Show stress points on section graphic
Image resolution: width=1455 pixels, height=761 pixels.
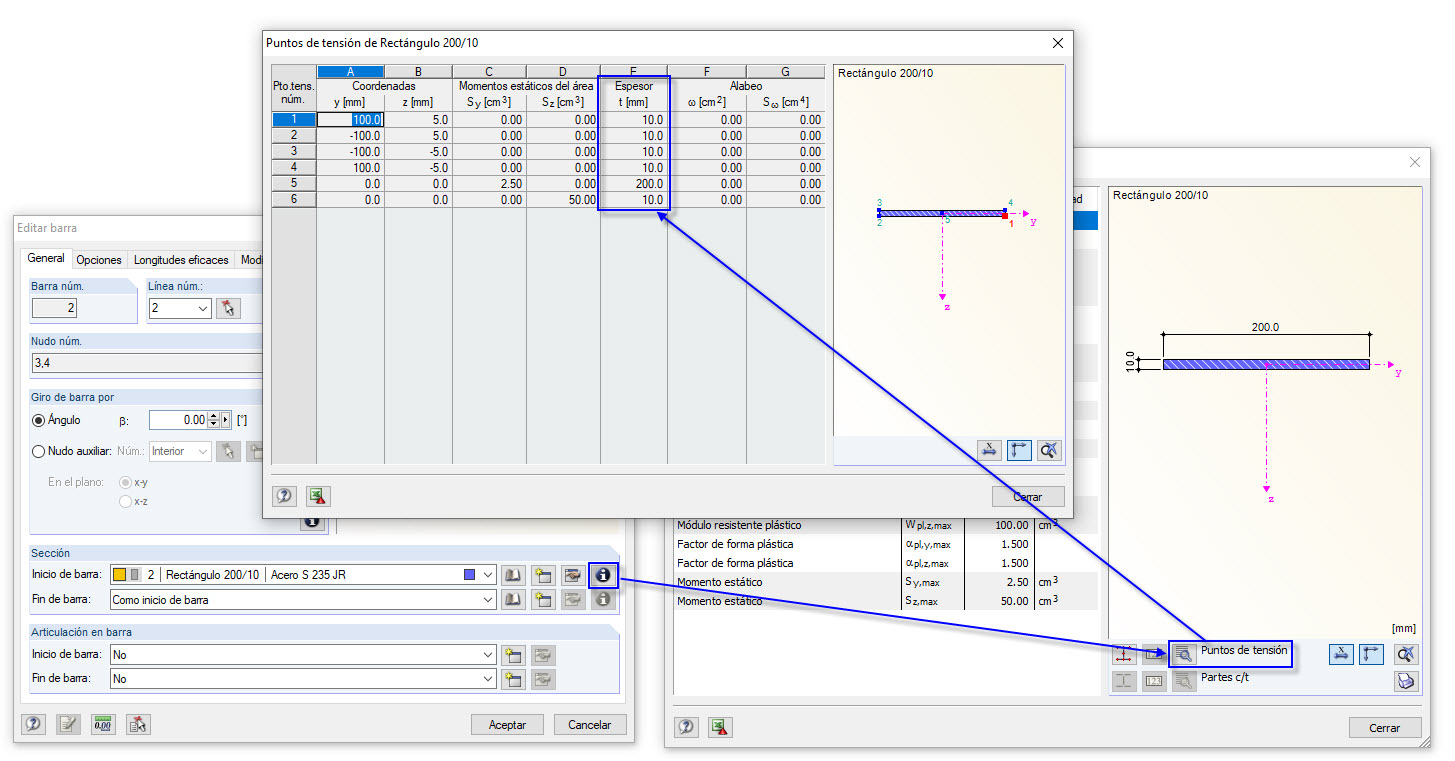[1125, 654]
